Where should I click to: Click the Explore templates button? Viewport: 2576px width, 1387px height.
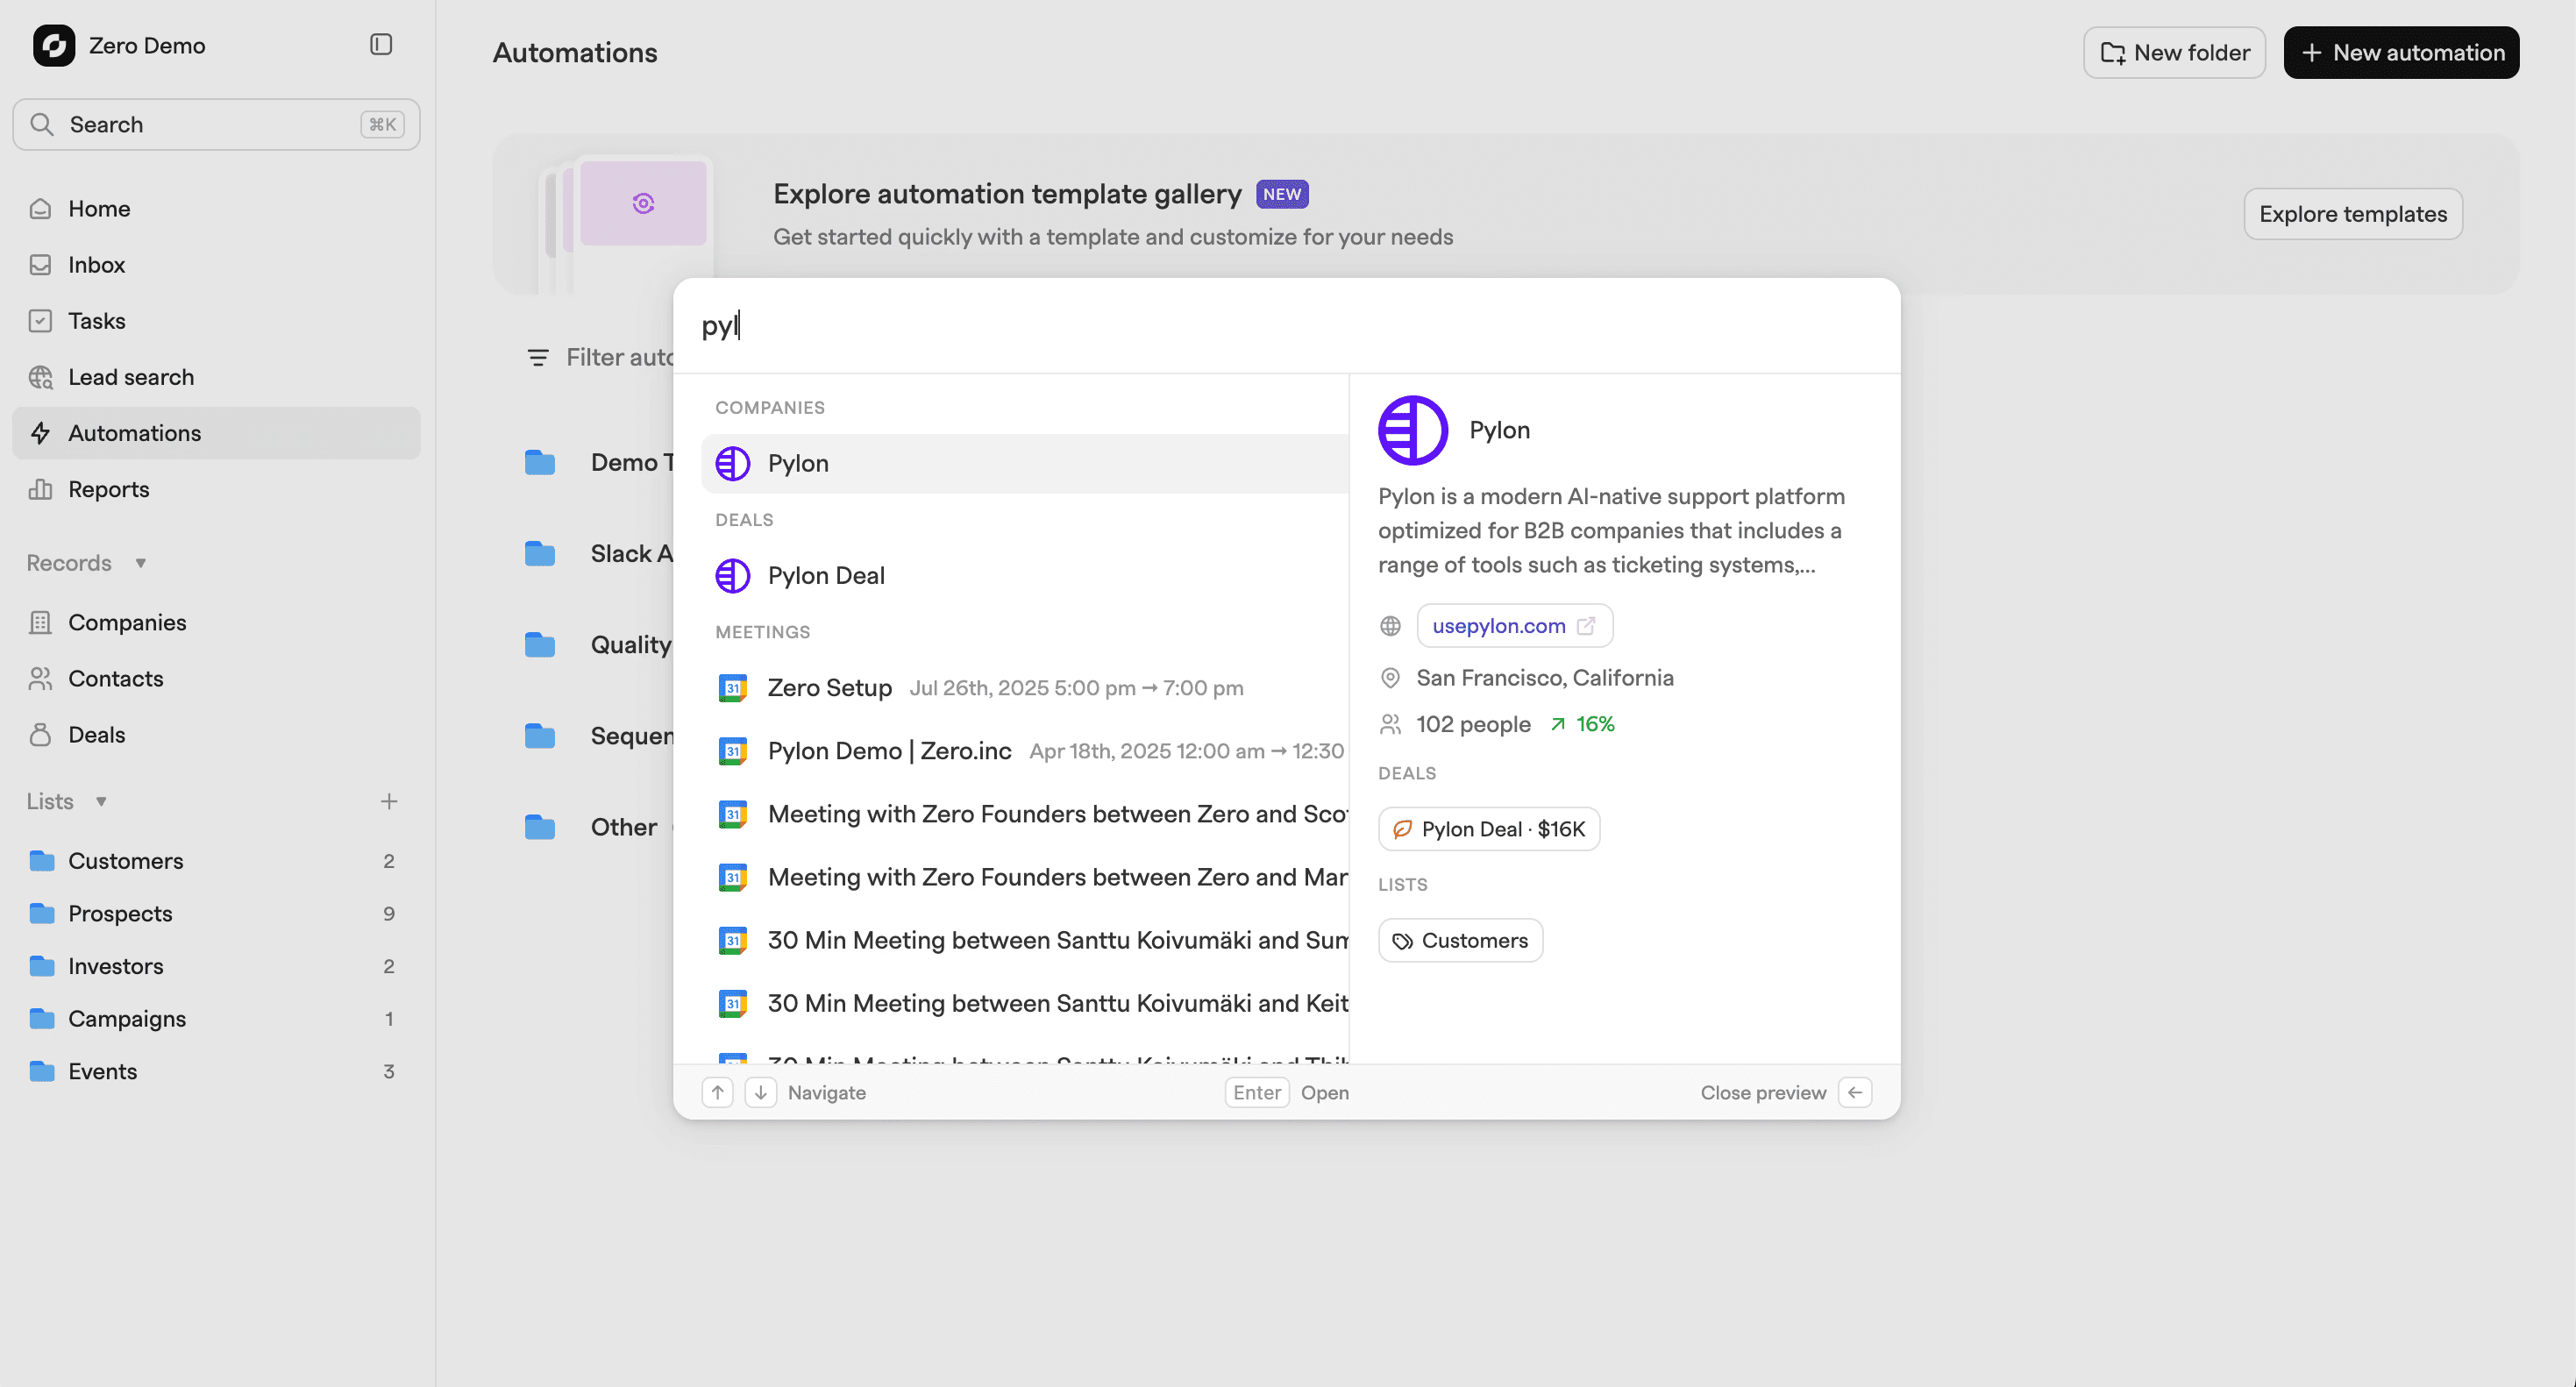(2352, 214)
